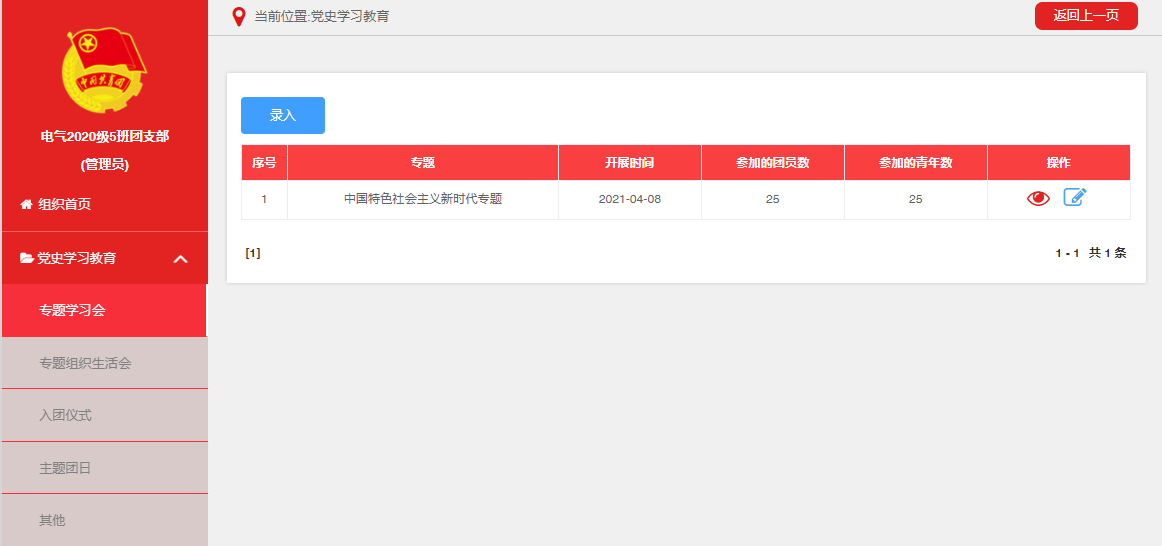Click the Communist Youth League emblem logo
The height and width of the screenshot is (546, 1162).
(104, 70)
